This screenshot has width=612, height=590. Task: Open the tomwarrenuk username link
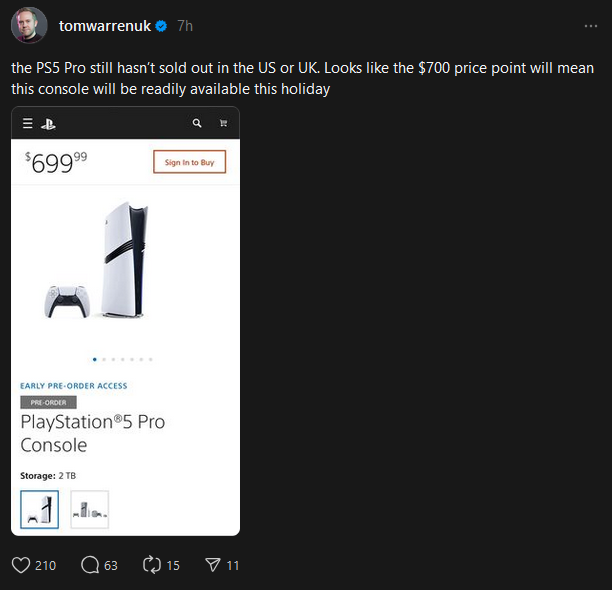(105, 25)
